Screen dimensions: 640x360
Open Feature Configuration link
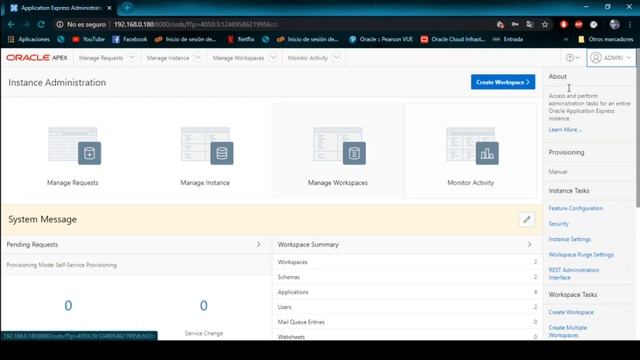(576, 208)
